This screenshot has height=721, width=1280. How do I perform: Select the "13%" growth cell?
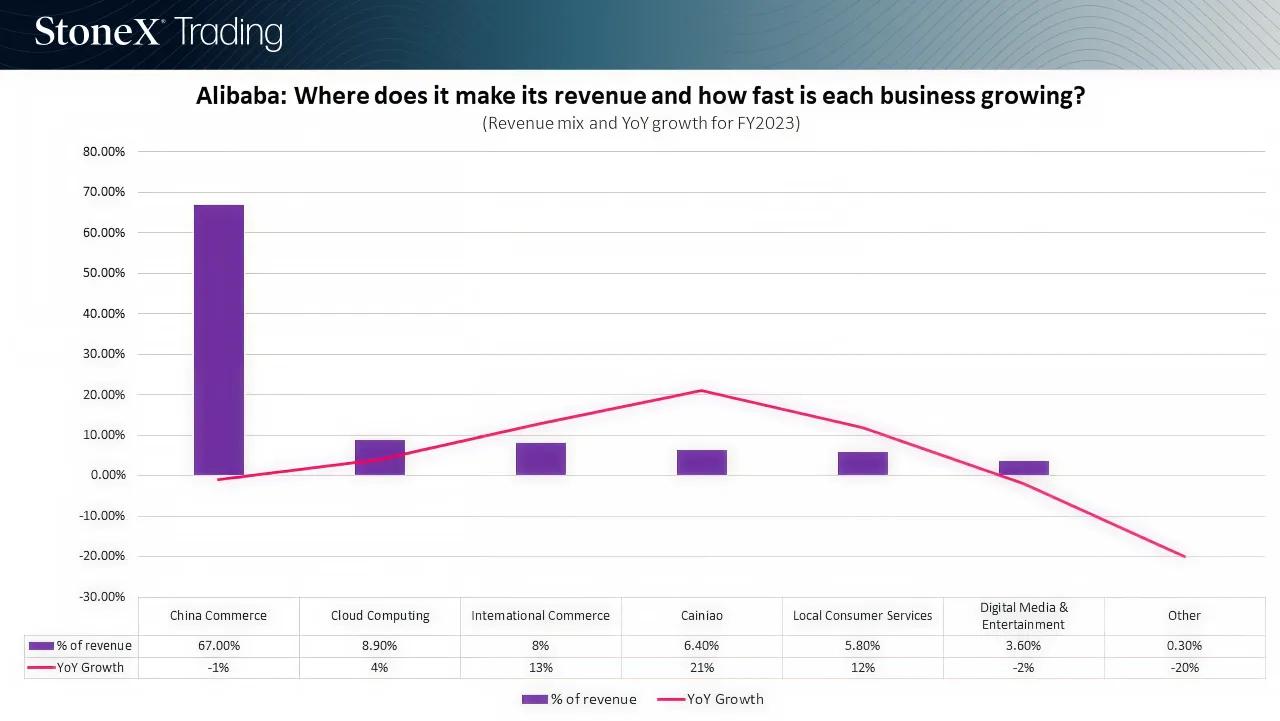point(541,668)
